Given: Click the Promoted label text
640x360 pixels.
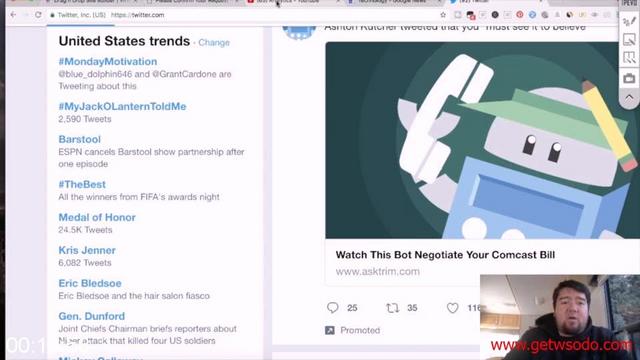Looking at the screenshot, I should click(x=360, y=330).
